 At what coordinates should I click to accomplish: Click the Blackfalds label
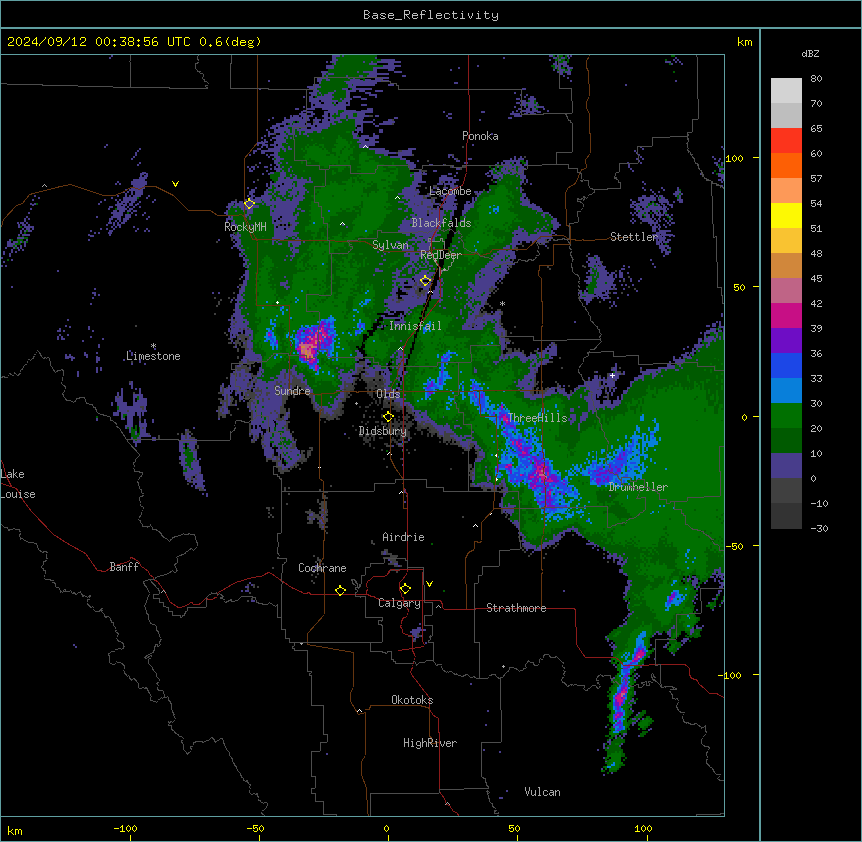coord(441,223)
